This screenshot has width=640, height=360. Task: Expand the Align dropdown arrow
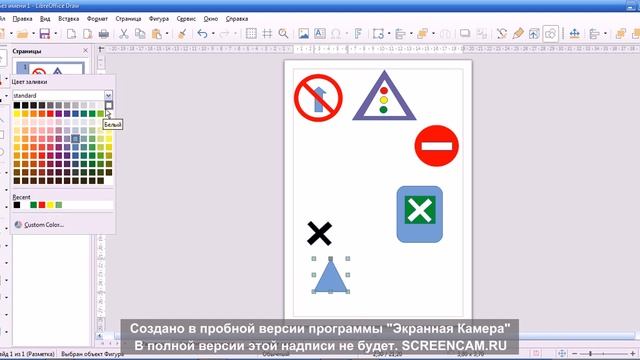tap(411, 33)
